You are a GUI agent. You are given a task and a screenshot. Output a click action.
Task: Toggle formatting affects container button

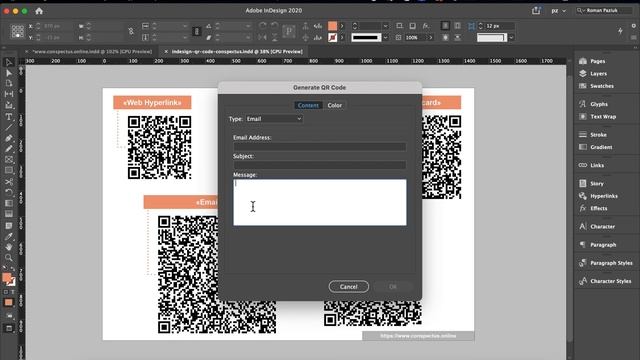tap(6, 292)
